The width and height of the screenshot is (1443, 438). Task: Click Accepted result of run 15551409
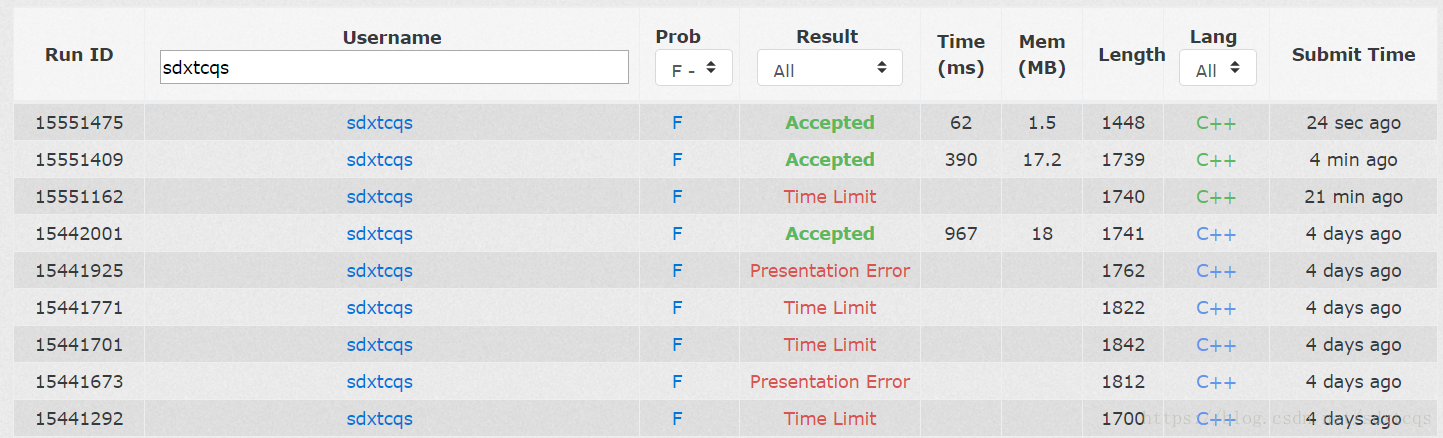coord(830,160)
